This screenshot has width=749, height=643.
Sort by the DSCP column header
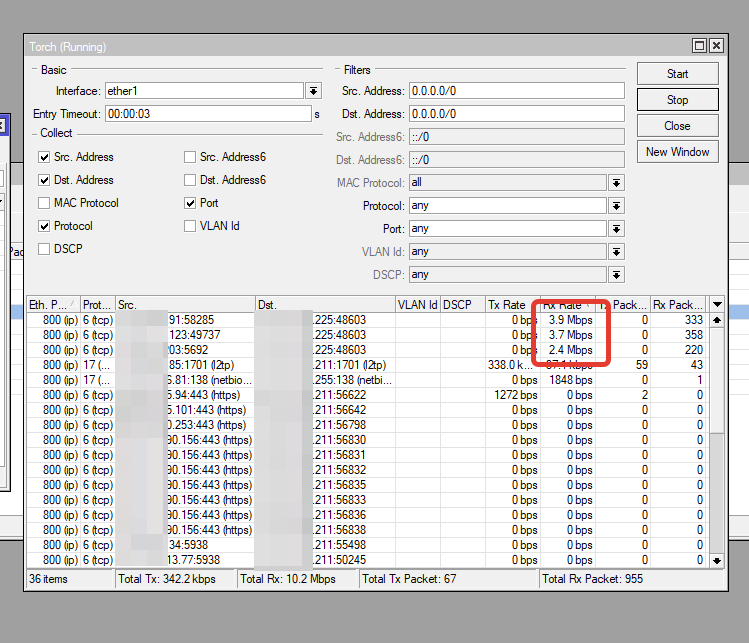(462, 305)
